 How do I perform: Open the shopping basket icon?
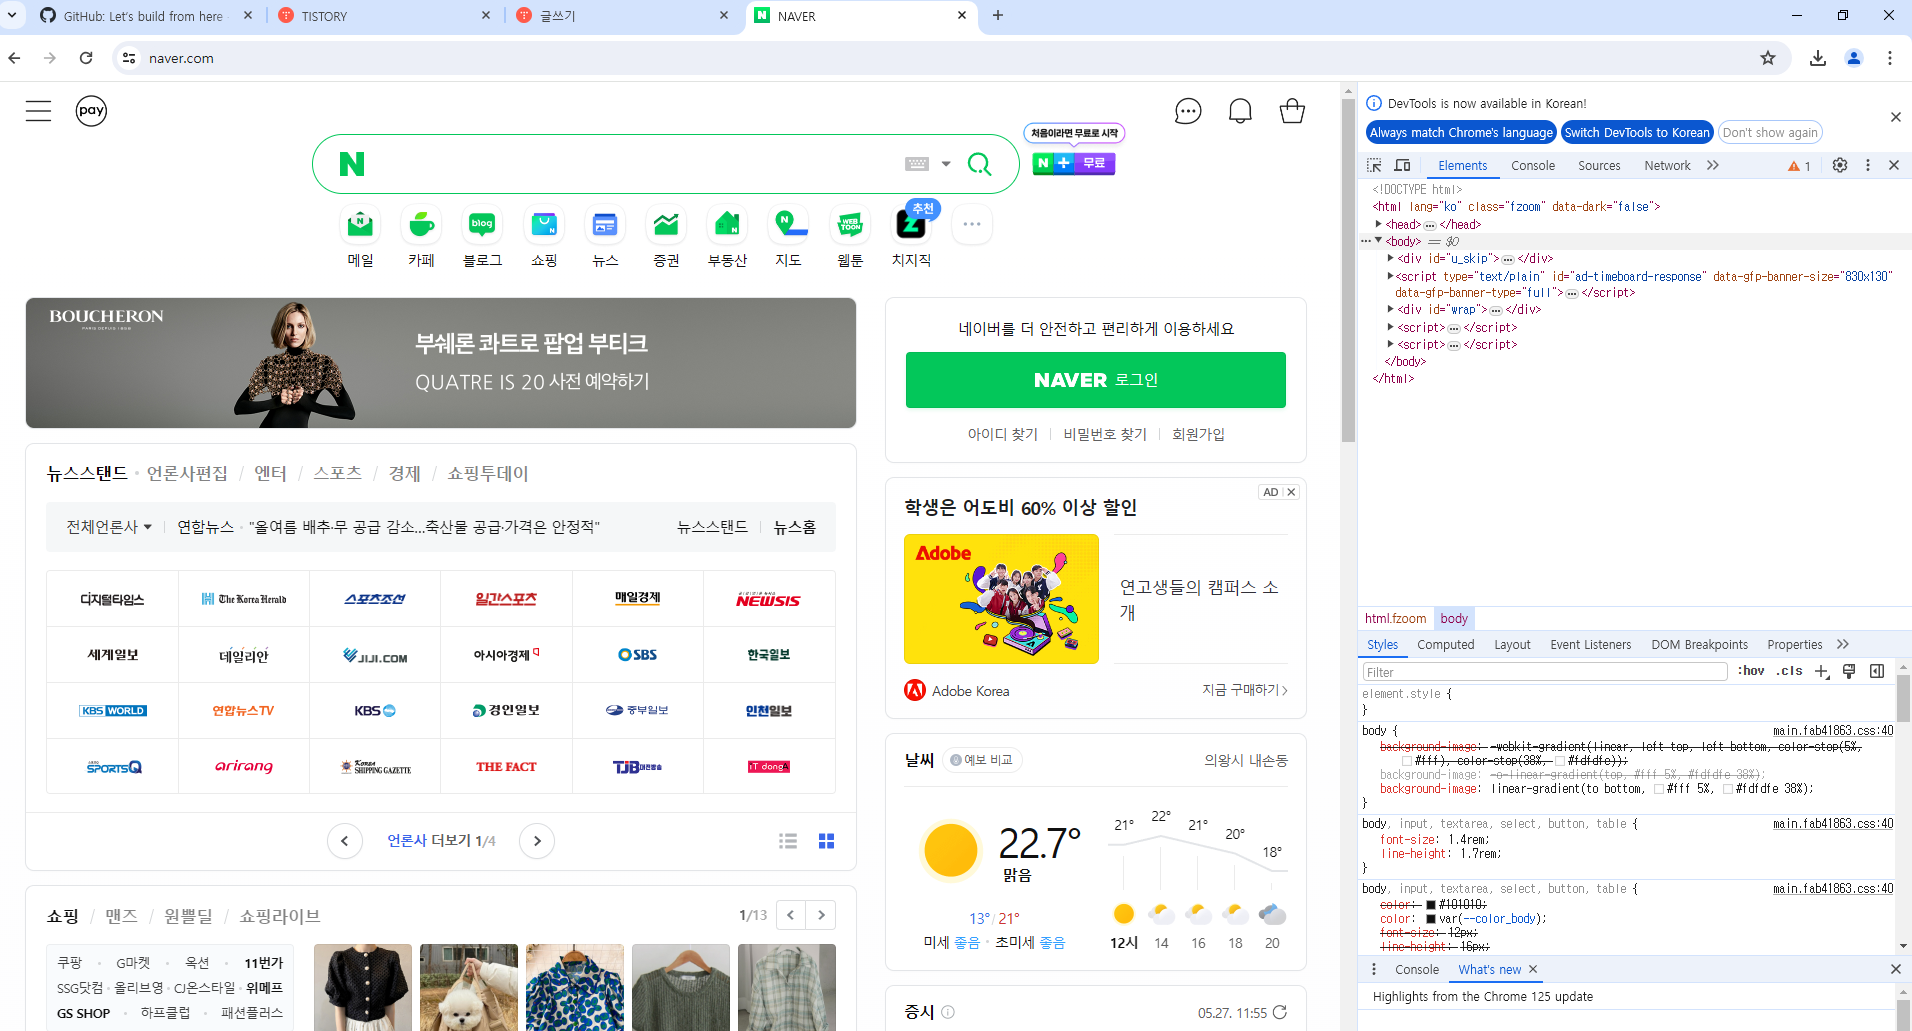point(1292,111)
